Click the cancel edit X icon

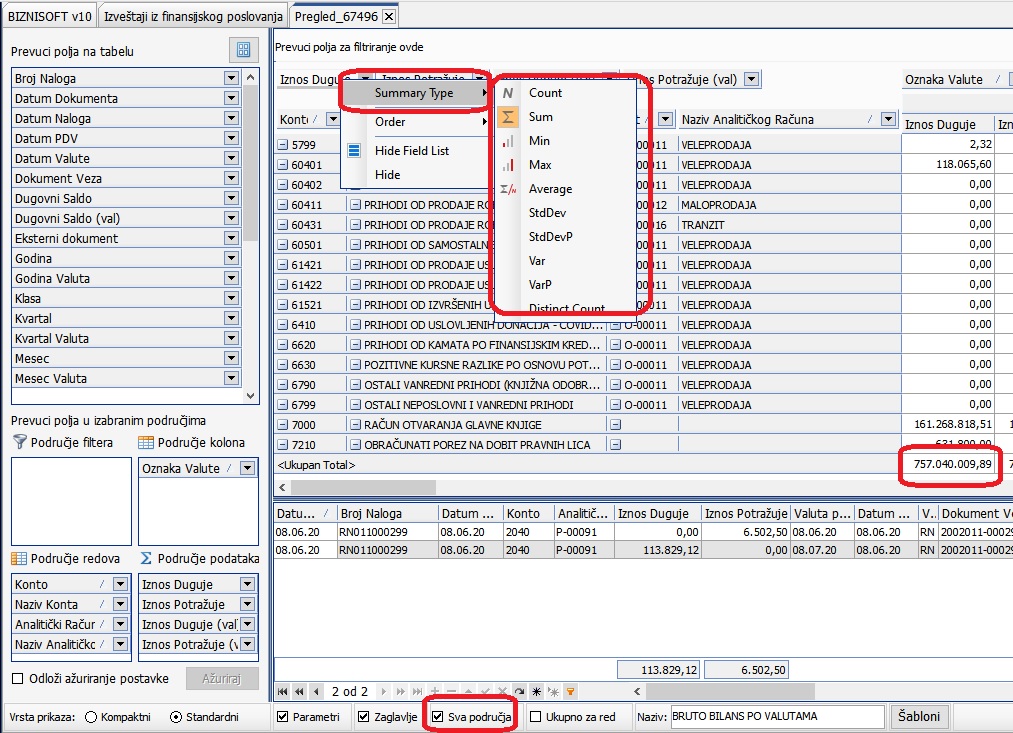coord(503,692)
